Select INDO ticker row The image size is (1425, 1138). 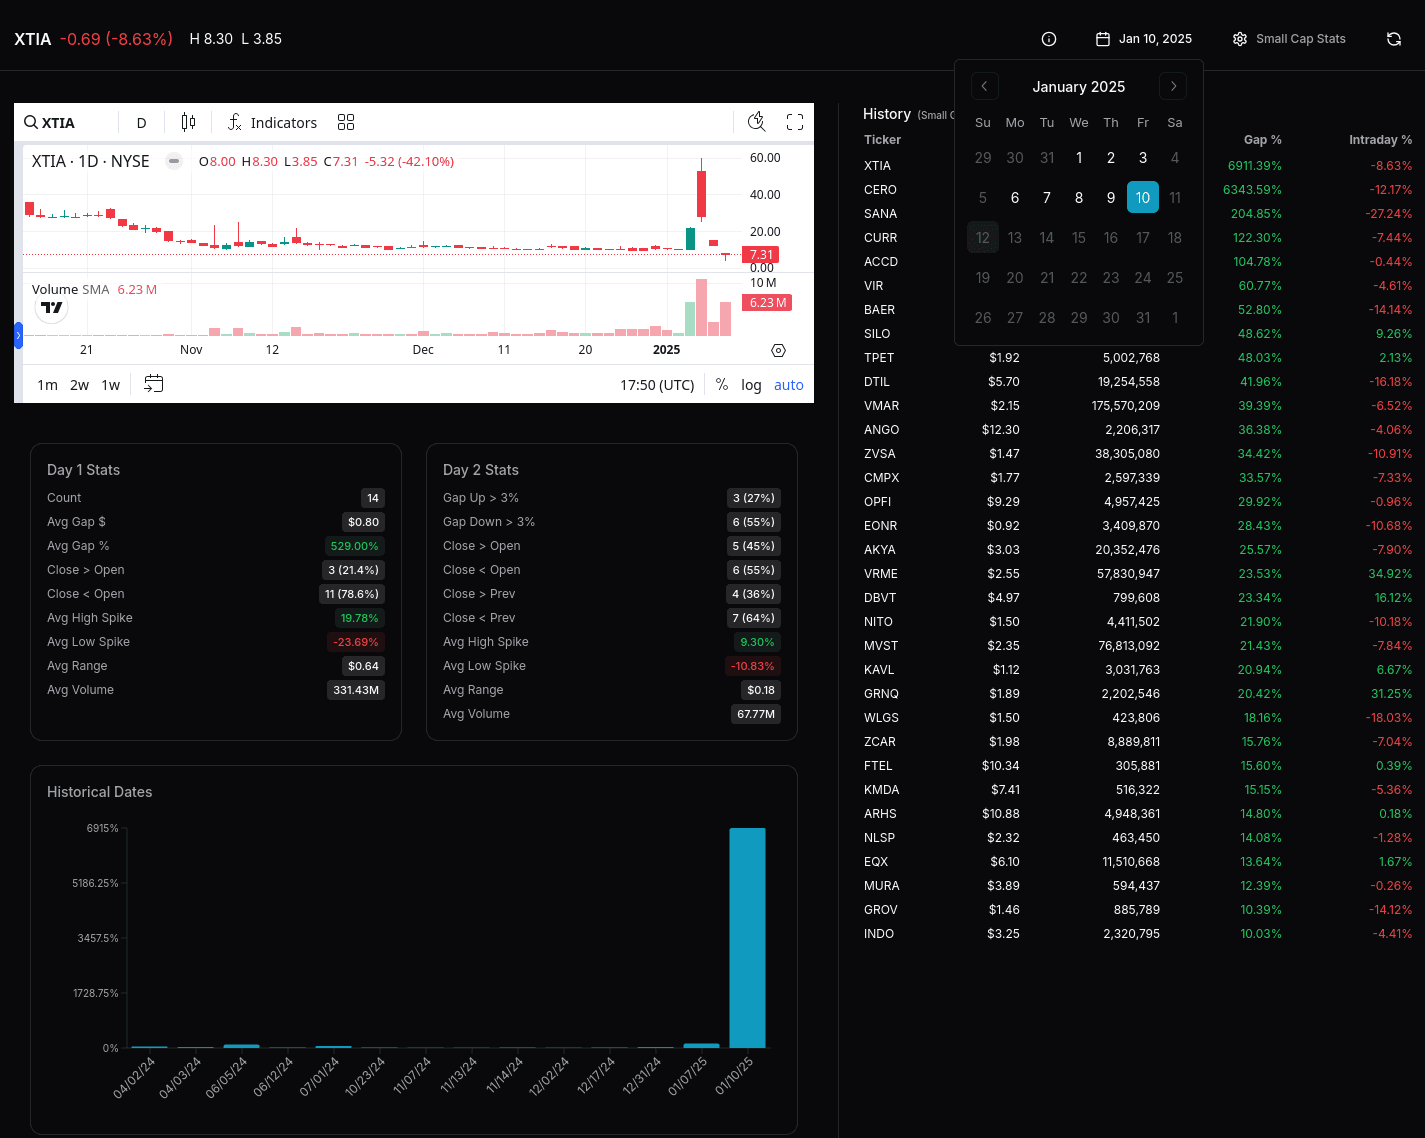1138,934
